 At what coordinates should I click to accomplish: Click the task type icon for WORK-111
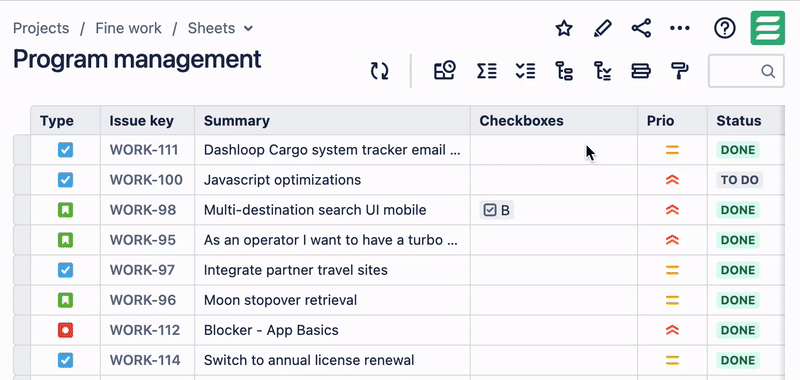coord(65,150)
